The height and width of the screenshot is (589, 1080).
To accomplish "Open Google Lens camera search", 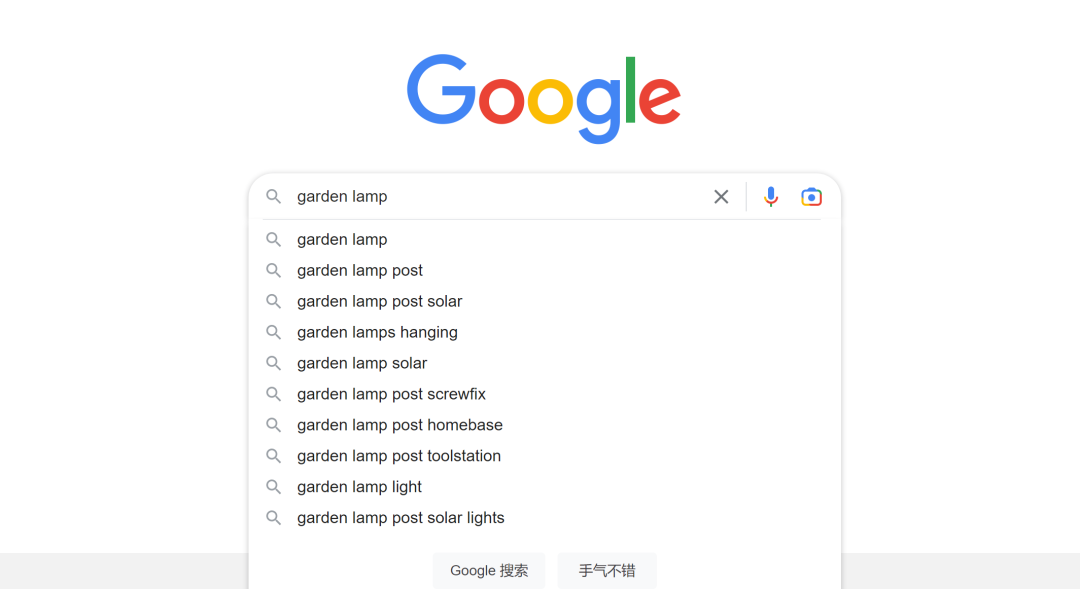I will (x=811, y=196).
